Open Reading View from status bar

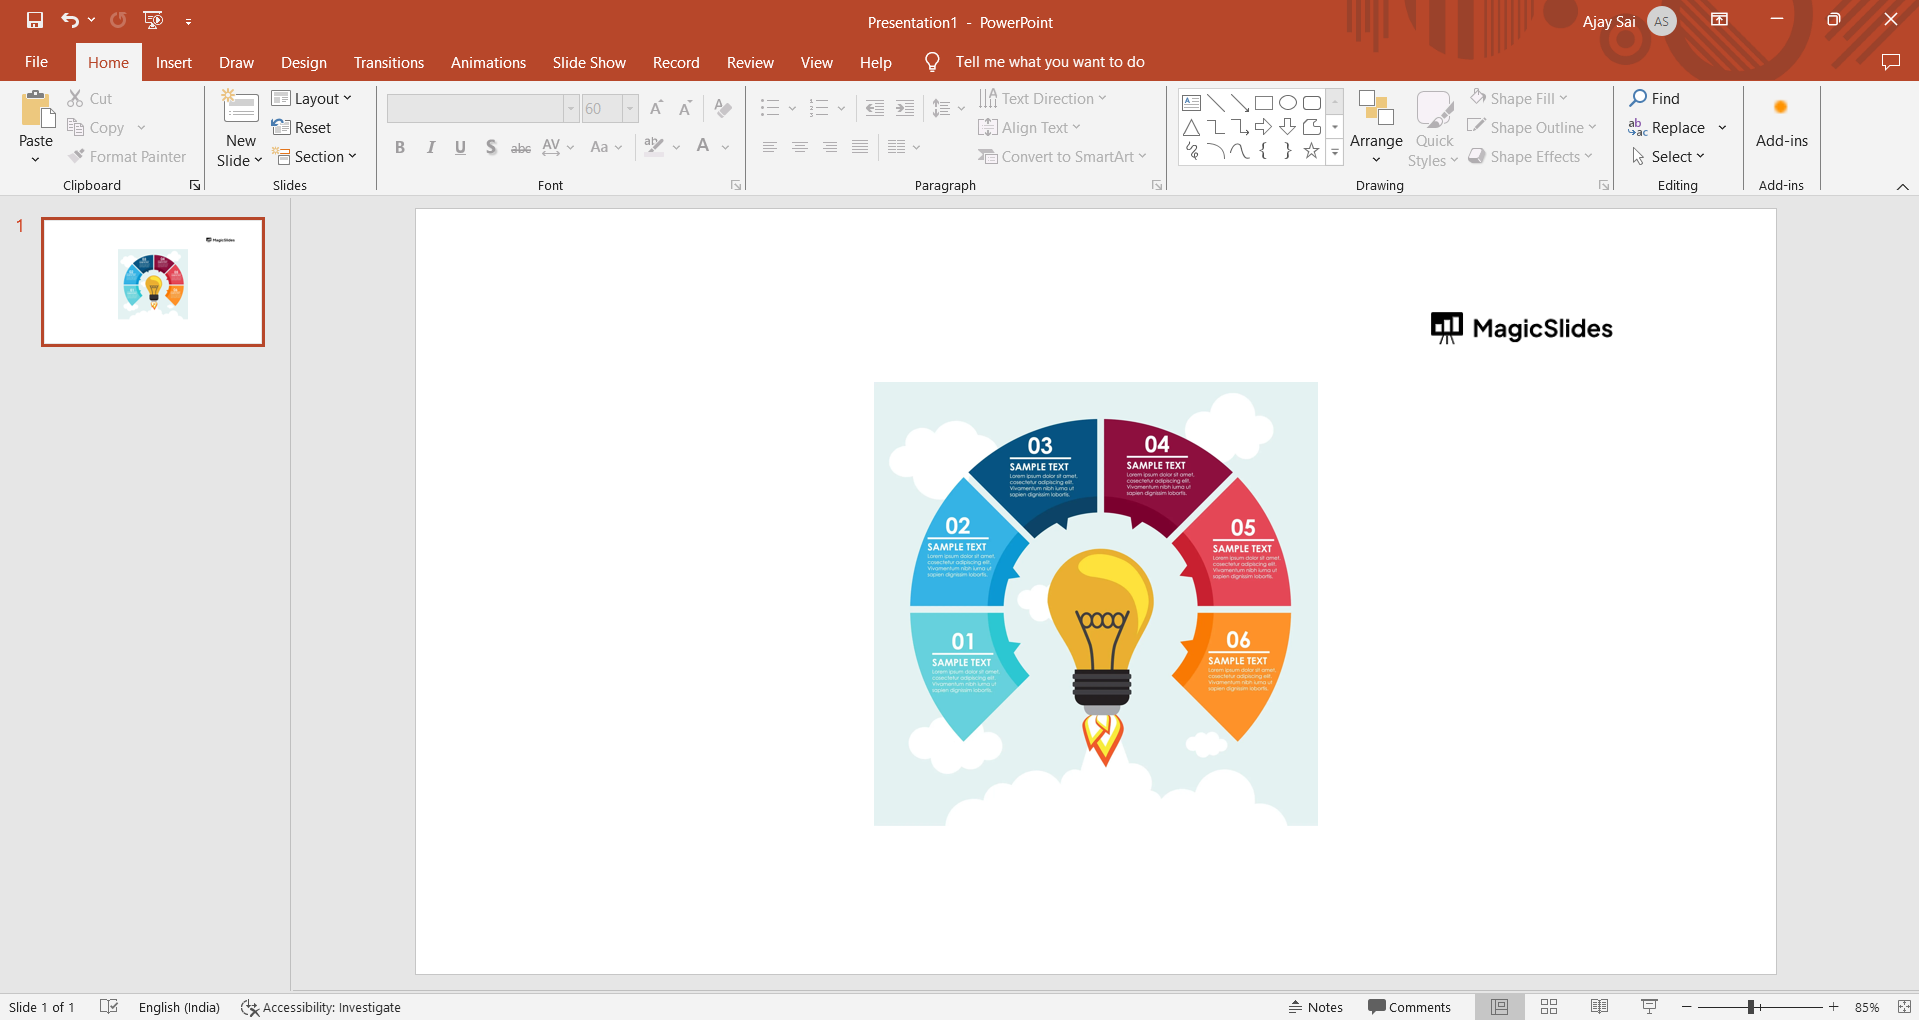tap(1599, 1007)
